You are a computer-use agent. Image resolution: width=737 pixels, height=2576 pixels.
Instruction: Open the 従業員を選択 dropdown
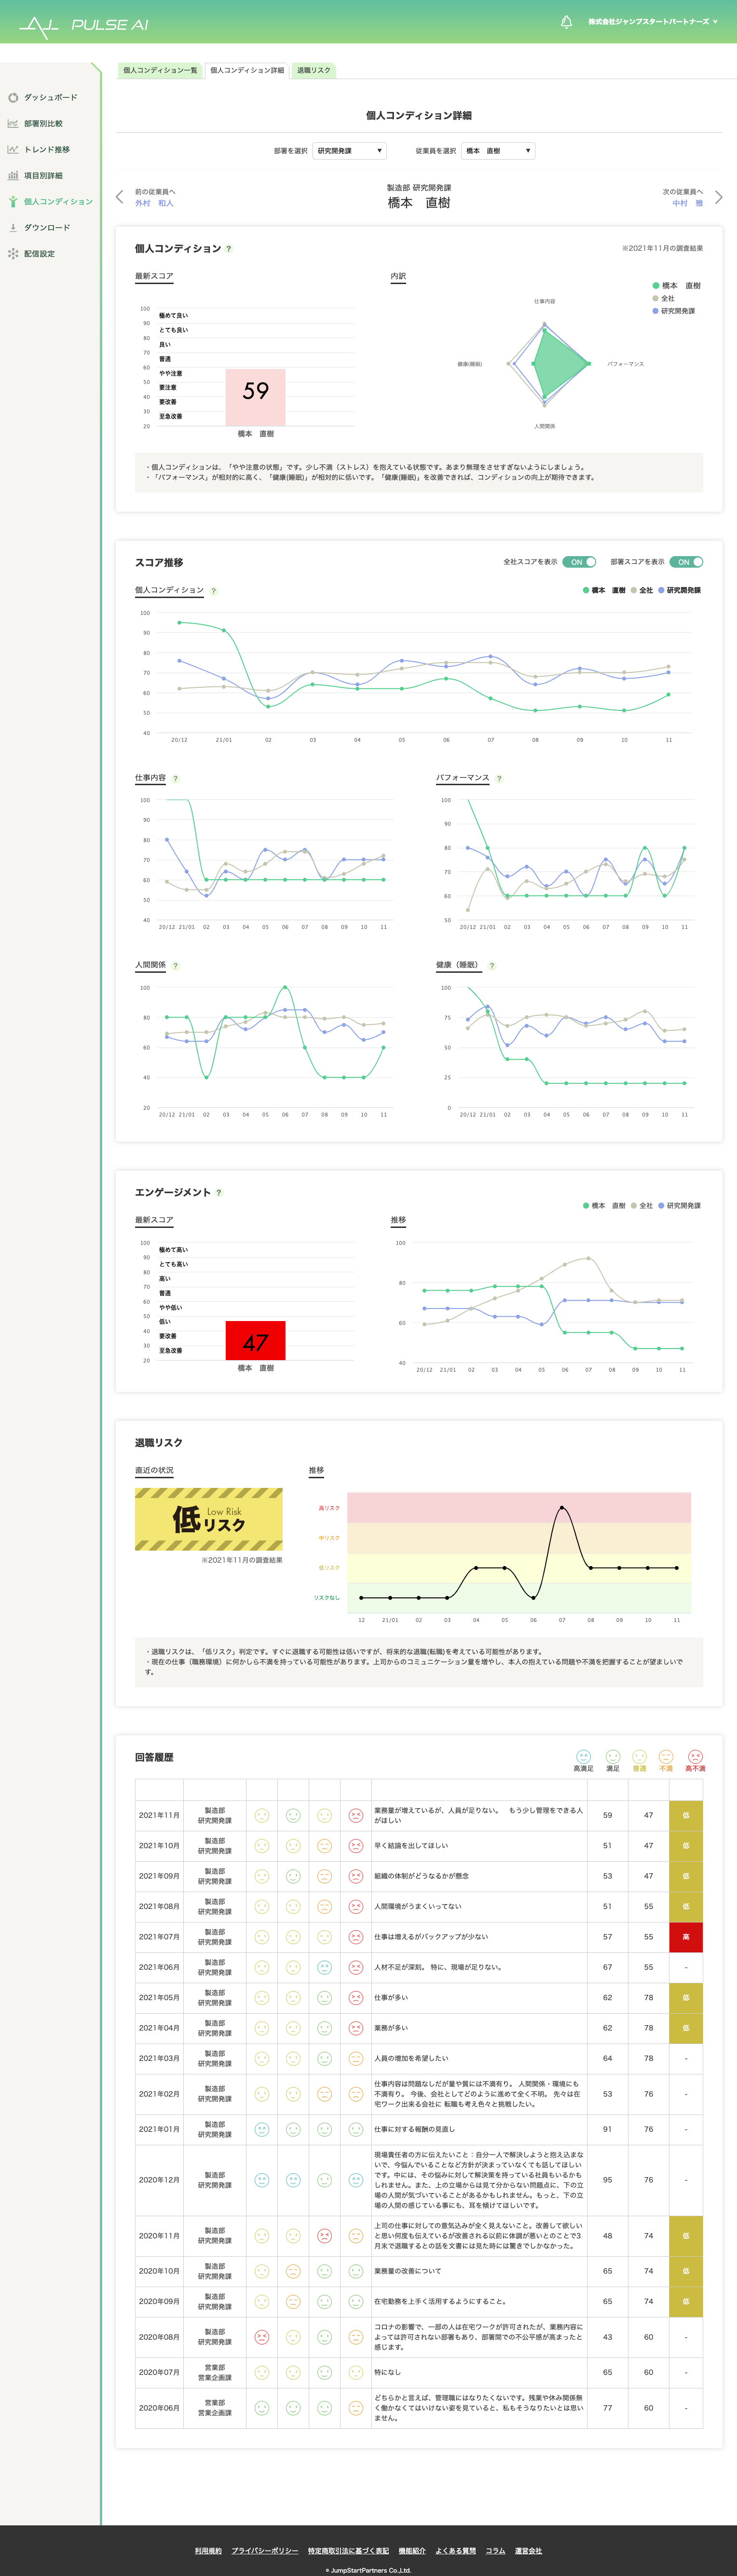[x=498, y=151]
